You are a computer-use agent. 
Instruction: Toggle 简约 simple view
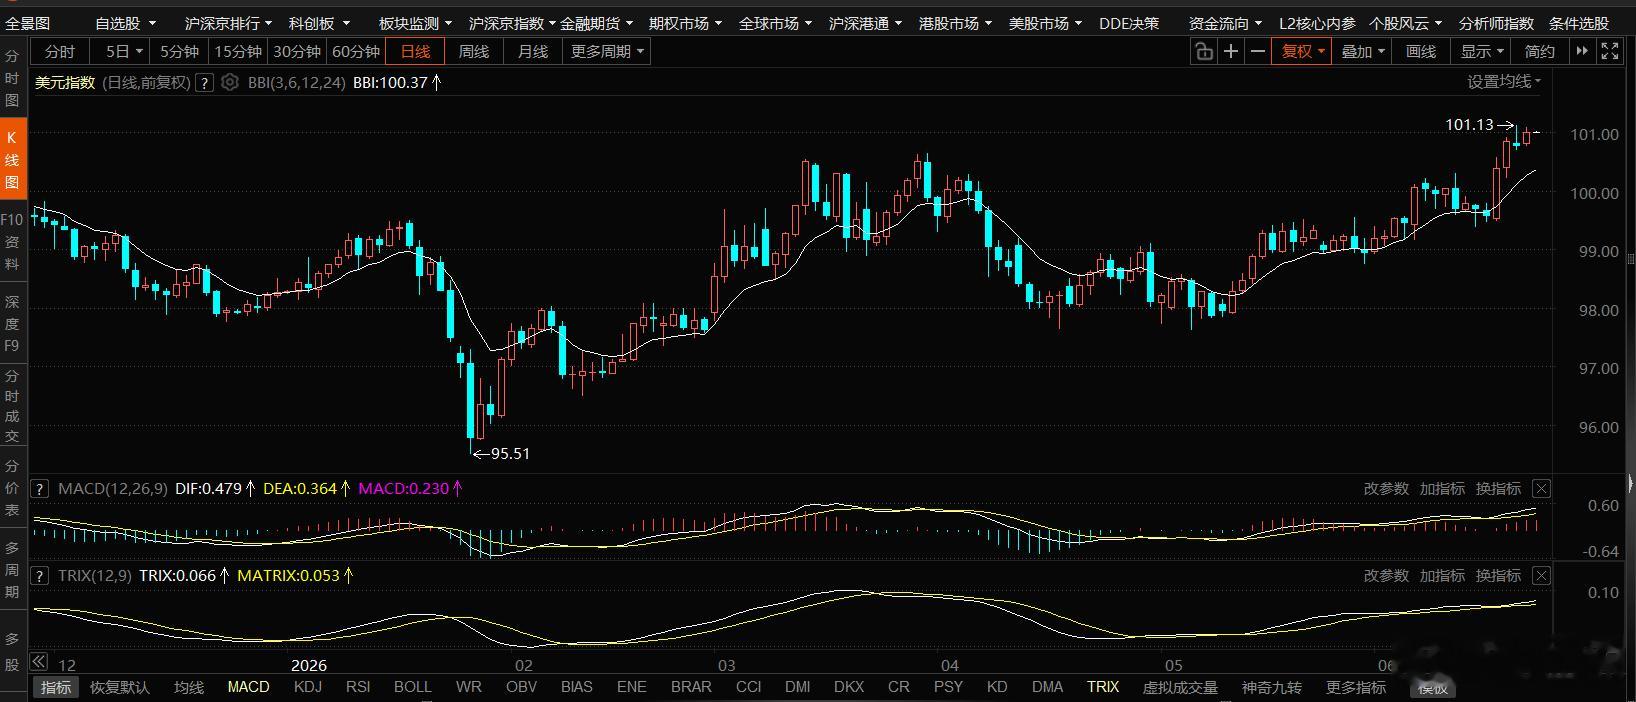coord(1540,51)
